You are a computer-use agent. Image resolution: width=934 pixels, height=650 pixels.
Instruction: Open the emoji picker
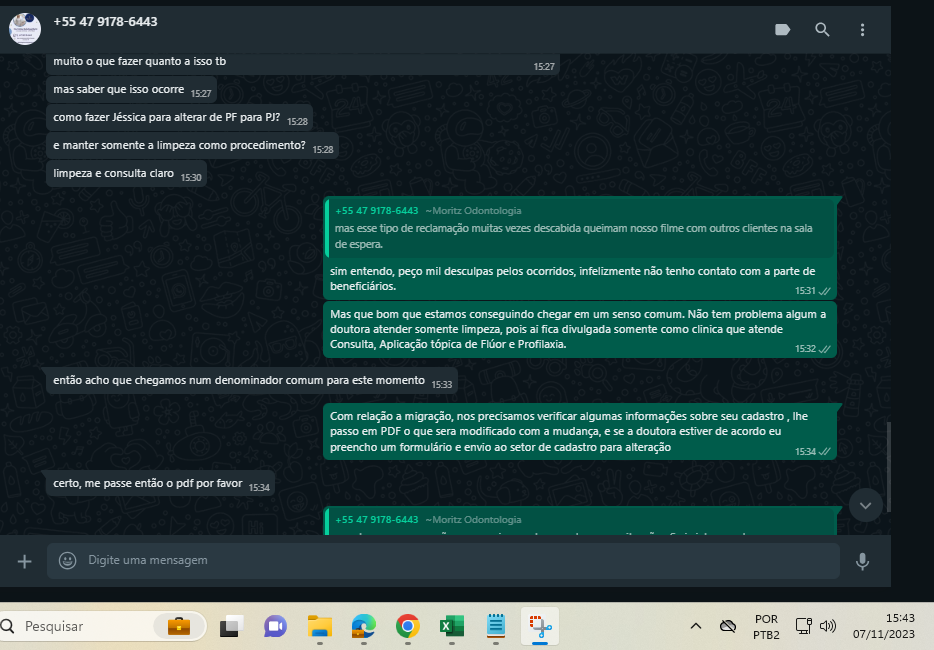[x=68, y=561]
